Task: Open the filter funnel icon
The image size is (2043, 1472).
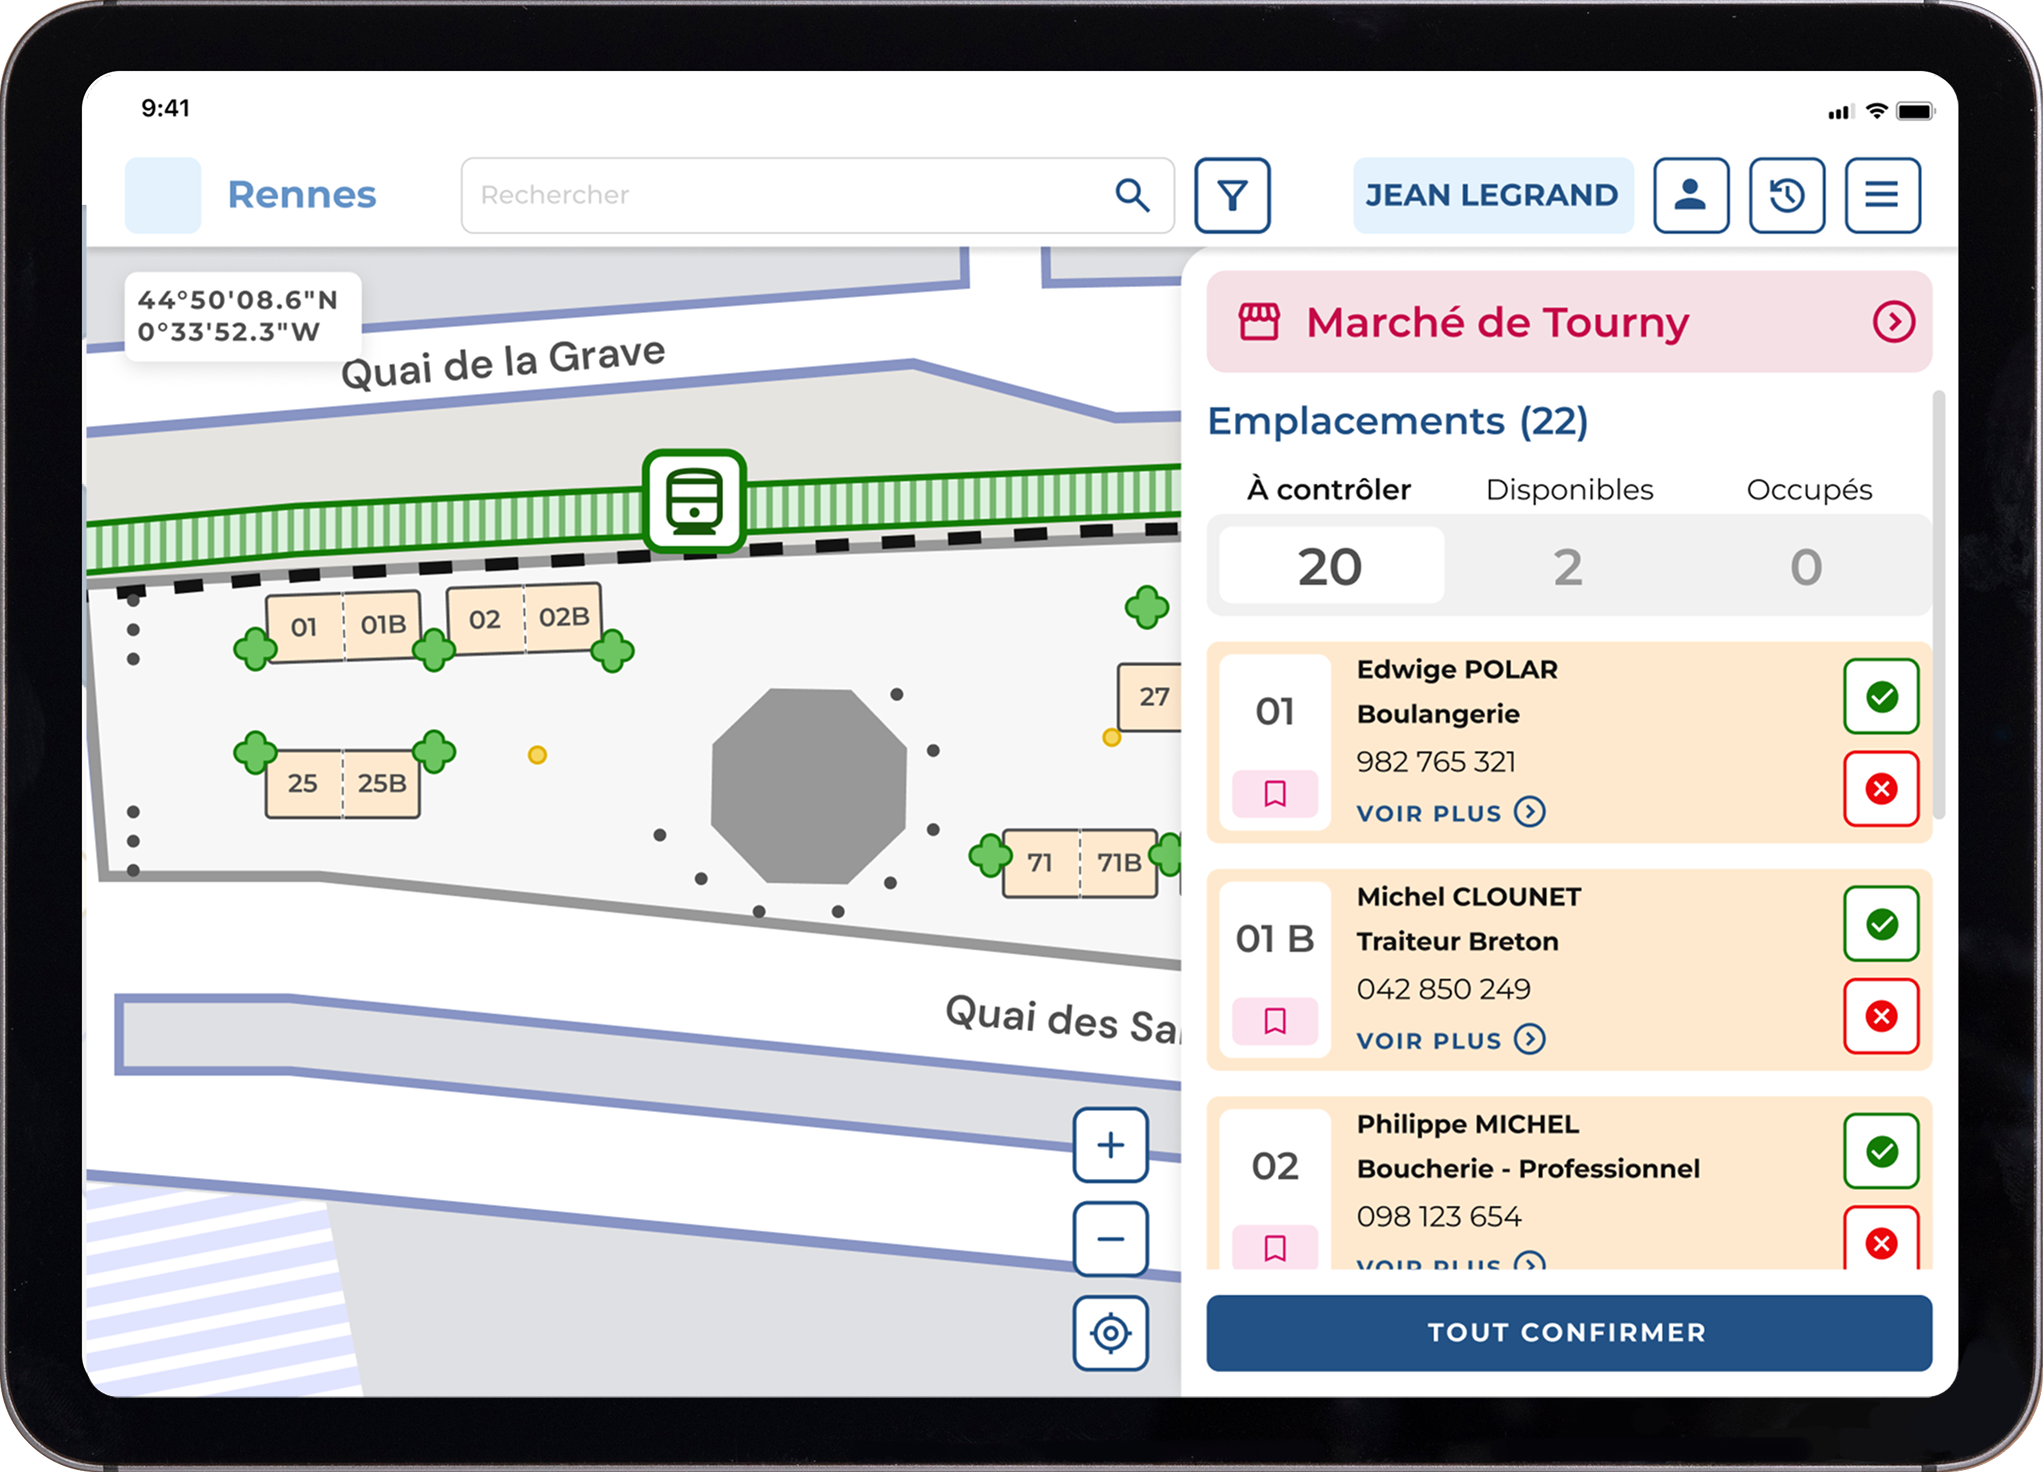Action: pos(1232,195)
